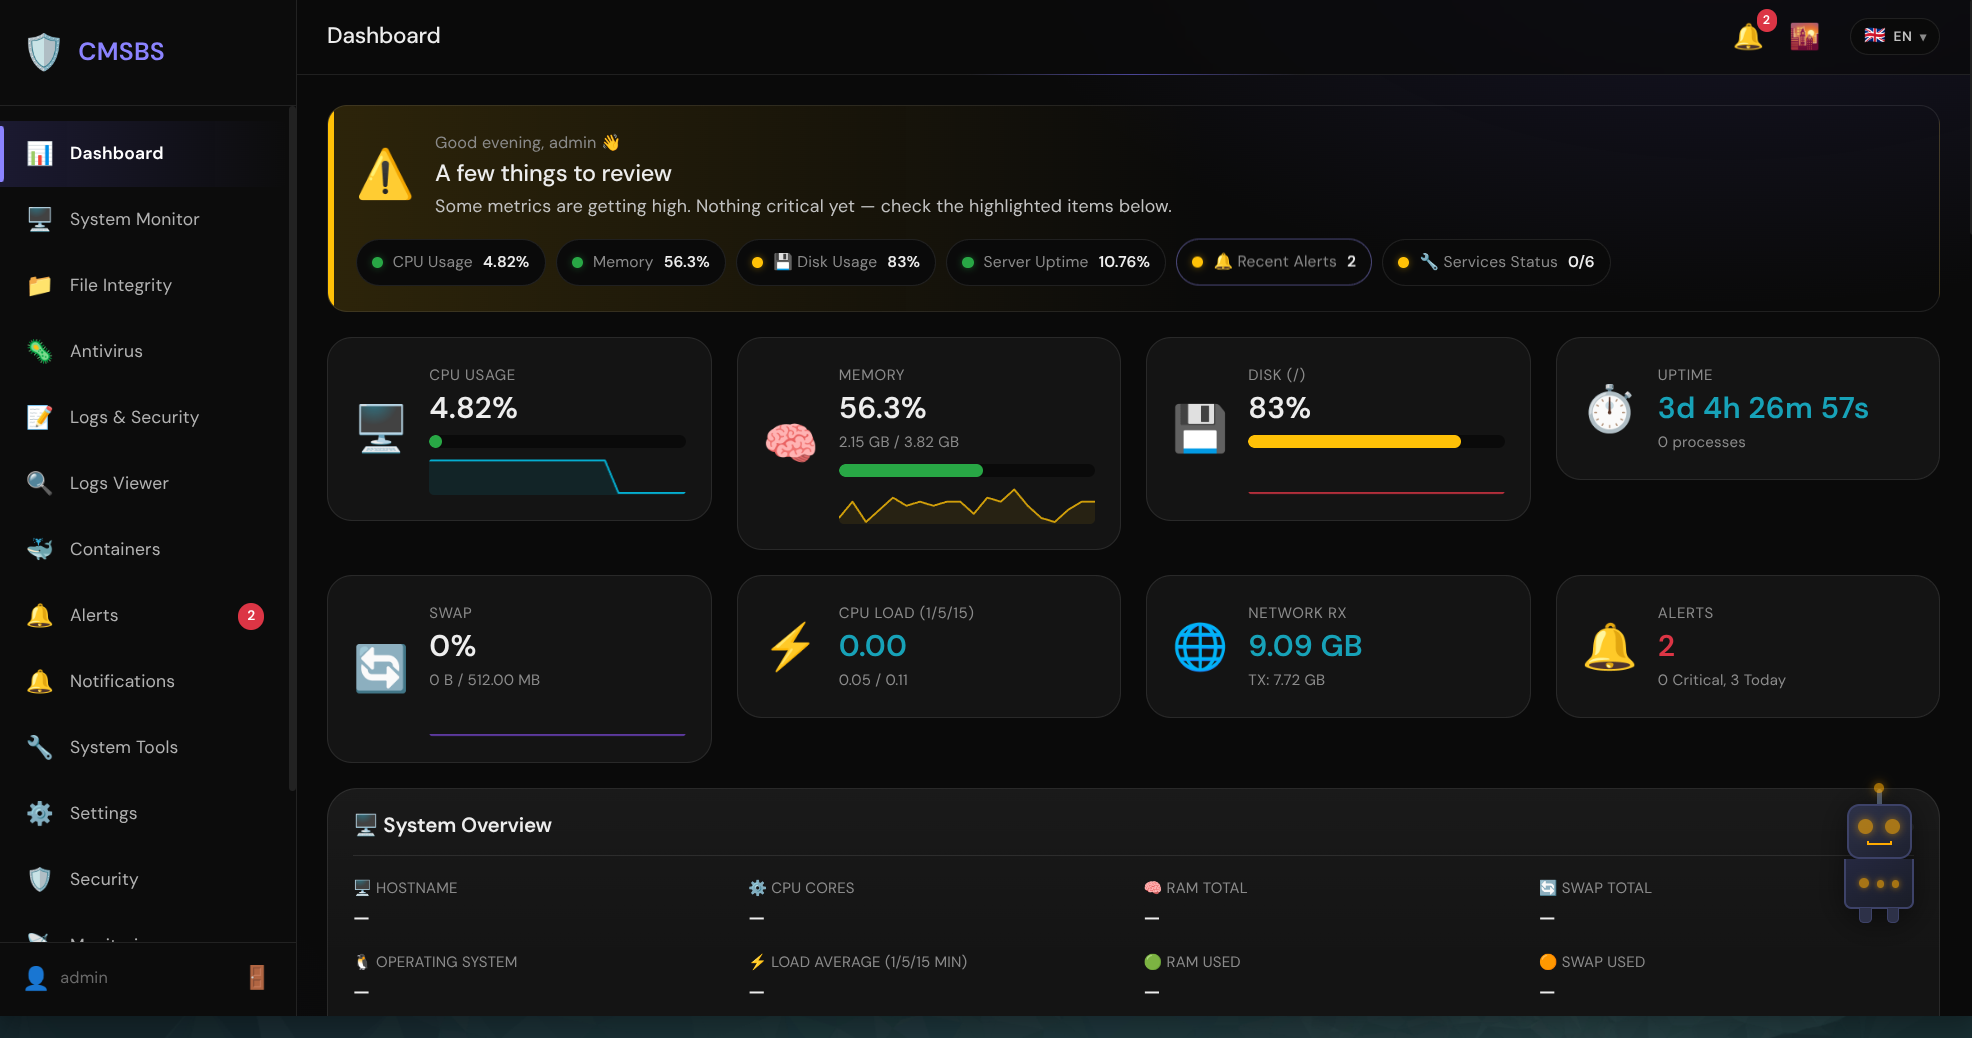The width and height of the screenshot is (1972, 1038).
Task: Click the CPU Usage monitor card icon
Action: [x=381, y=428]
